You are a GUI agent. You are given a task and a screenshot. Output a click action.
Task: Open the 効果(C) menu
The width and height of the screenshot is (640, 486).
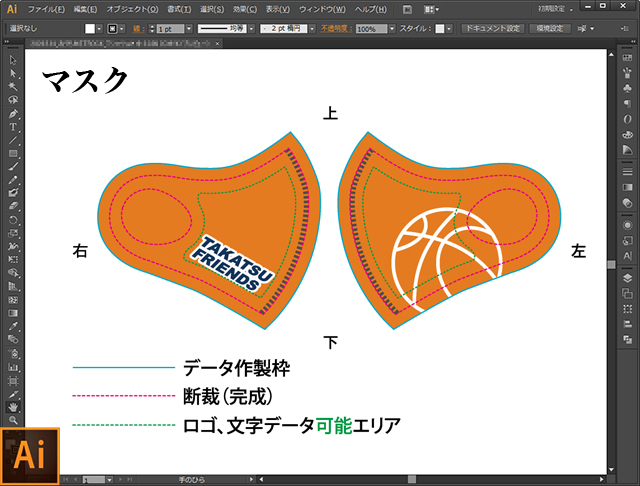click(245, 9)
